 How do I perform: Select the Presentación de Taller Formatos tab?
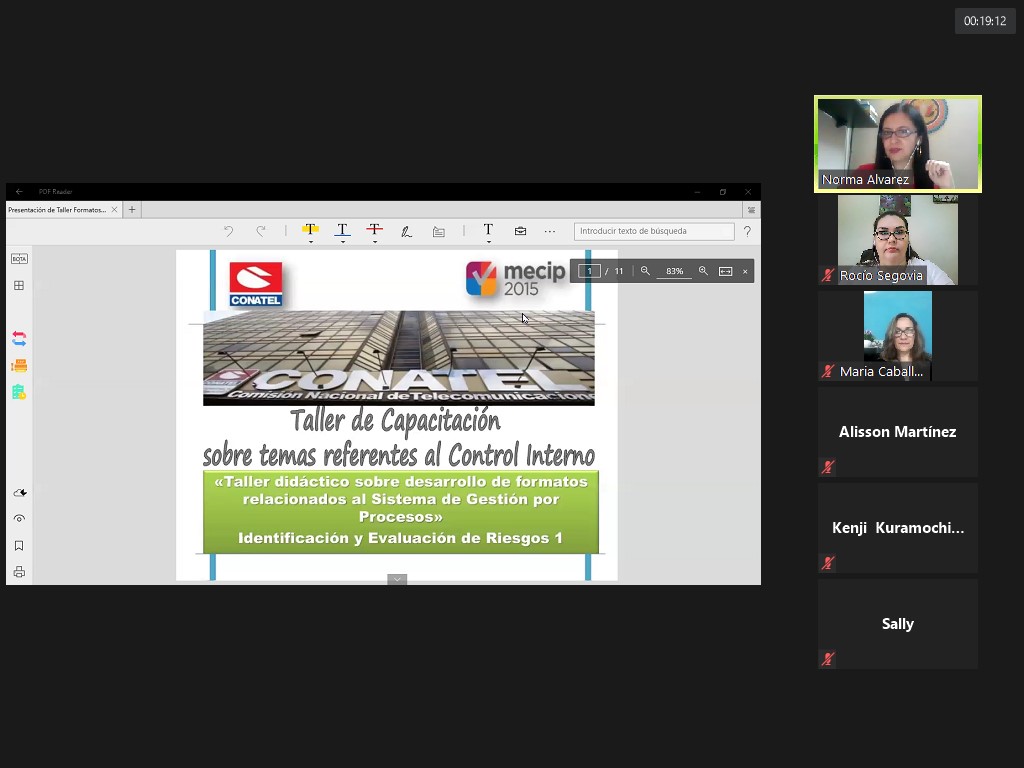click(63, 210)
